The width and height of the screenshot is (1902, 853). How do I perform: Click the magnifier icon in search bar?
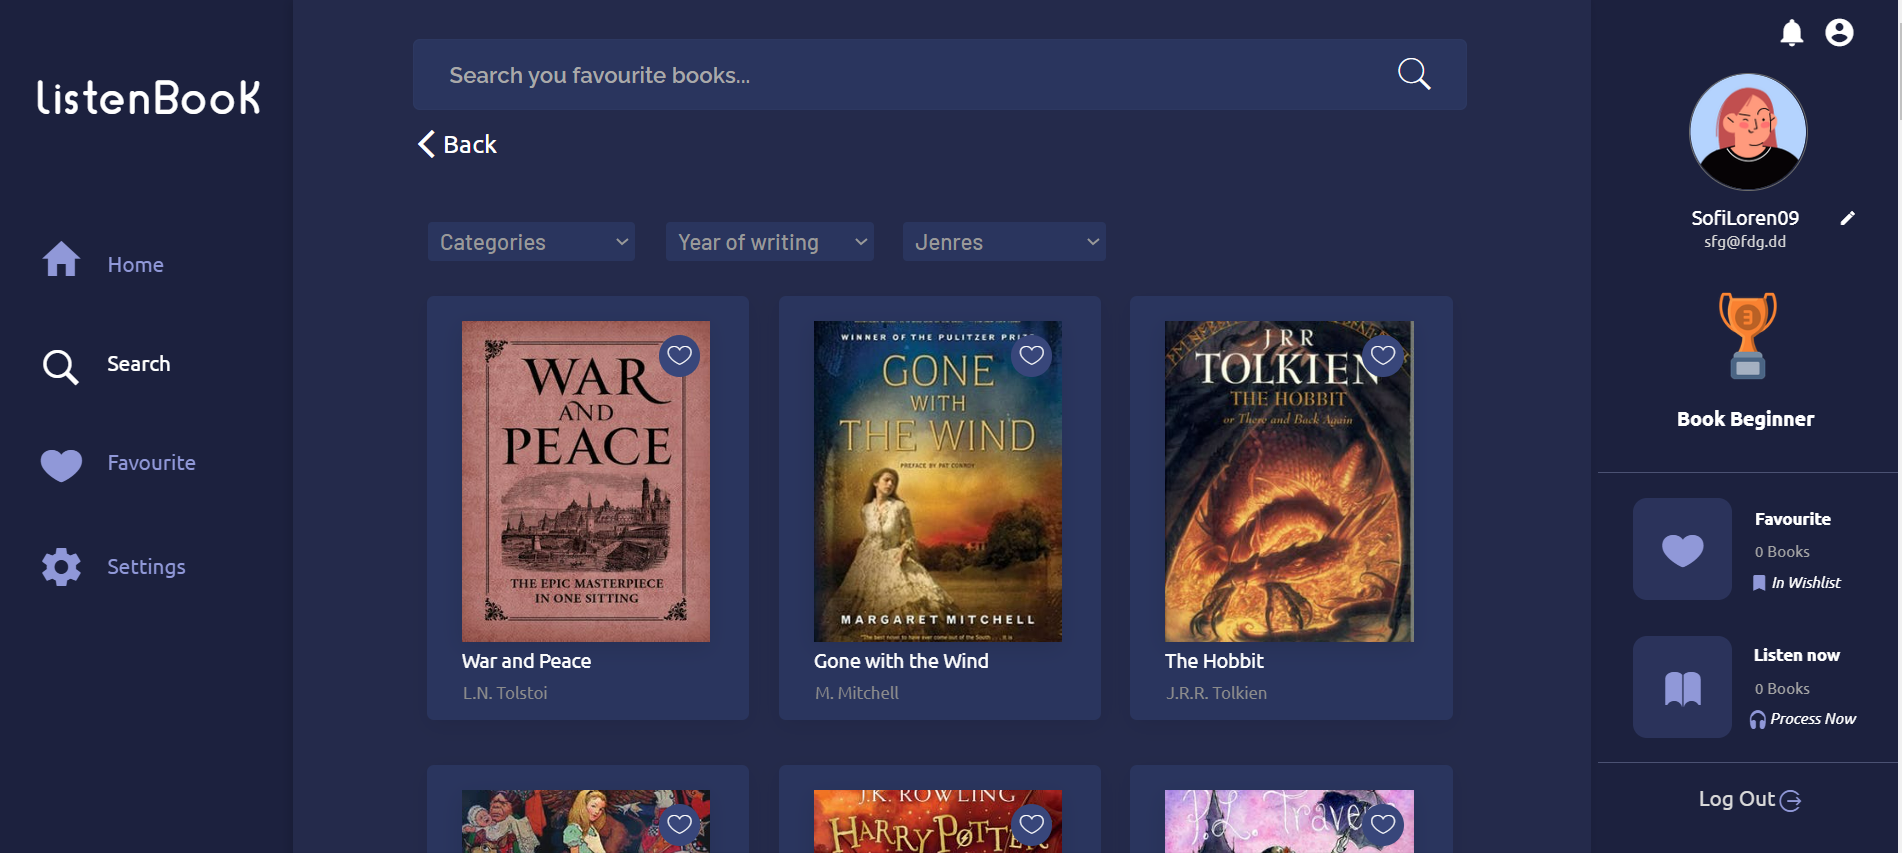coord(1414,74)
